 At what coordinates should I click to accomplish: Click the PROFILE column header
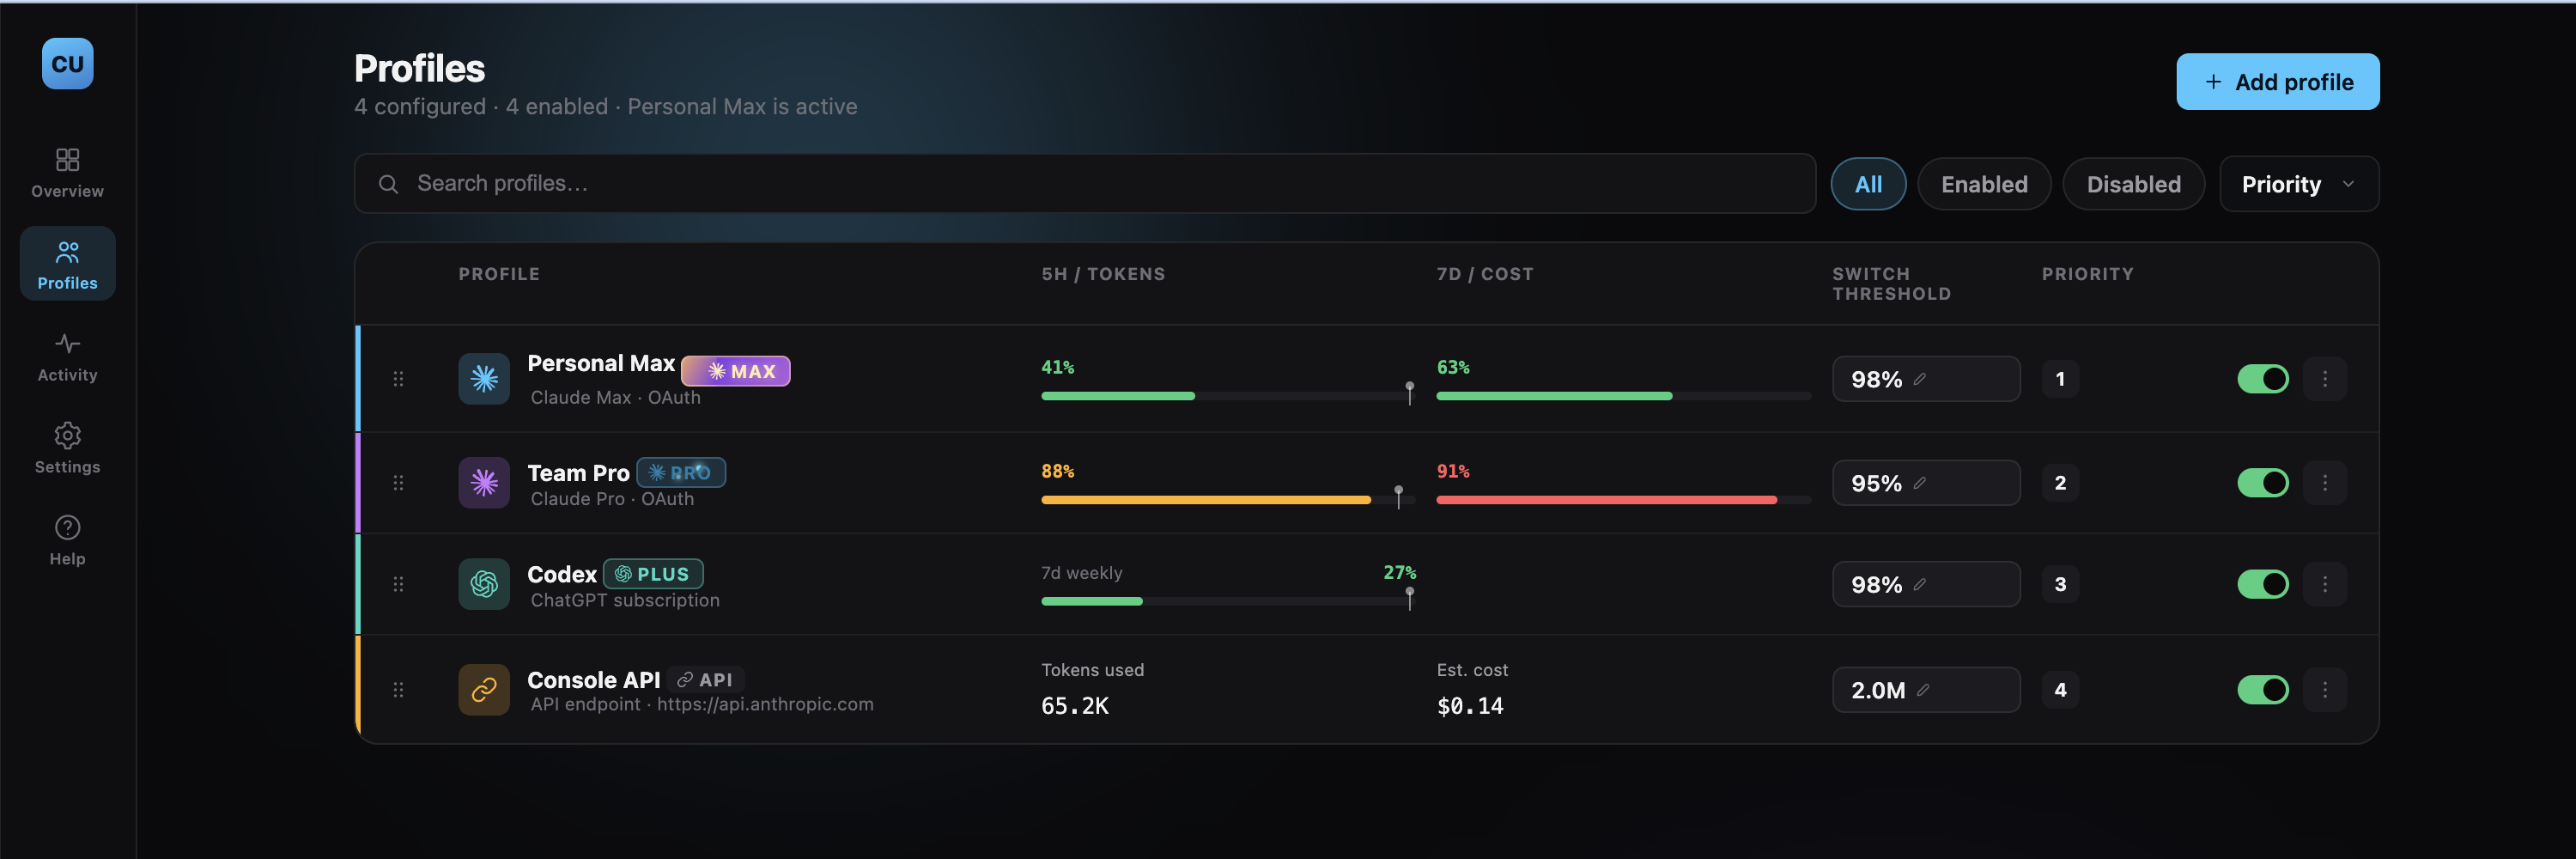point(499,274)
